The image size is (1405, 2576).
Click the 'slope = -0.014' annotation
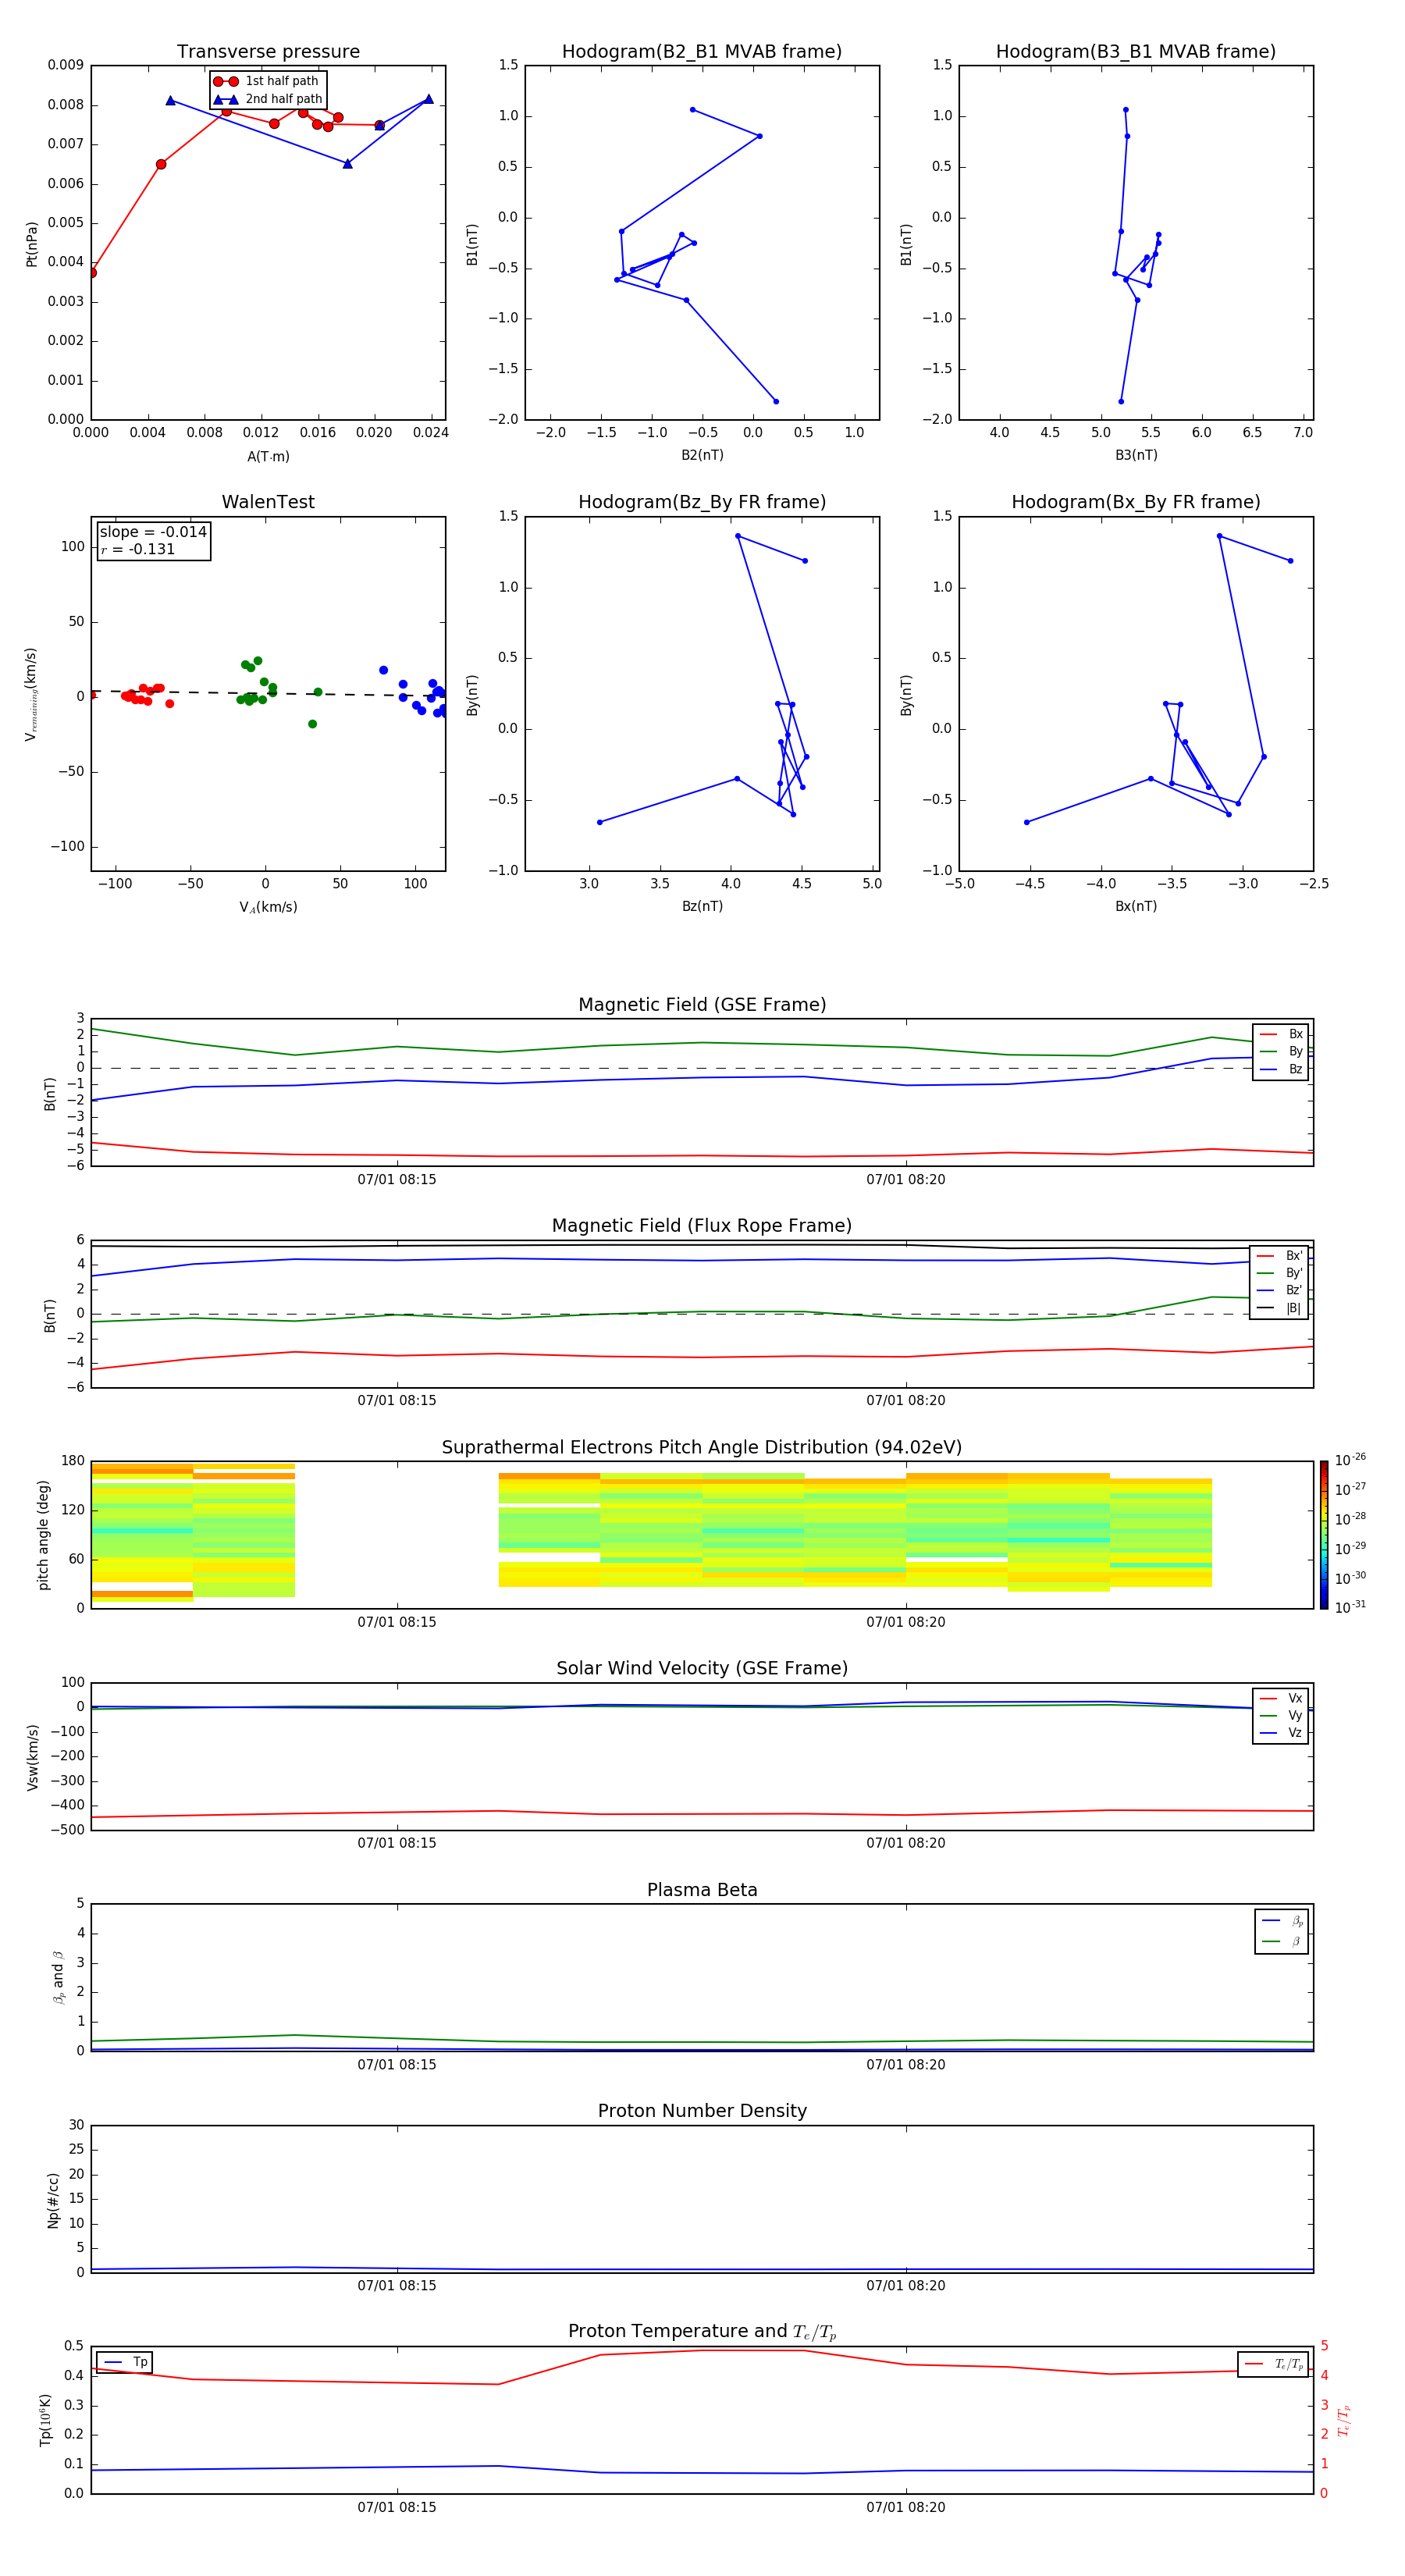(153, 532)
